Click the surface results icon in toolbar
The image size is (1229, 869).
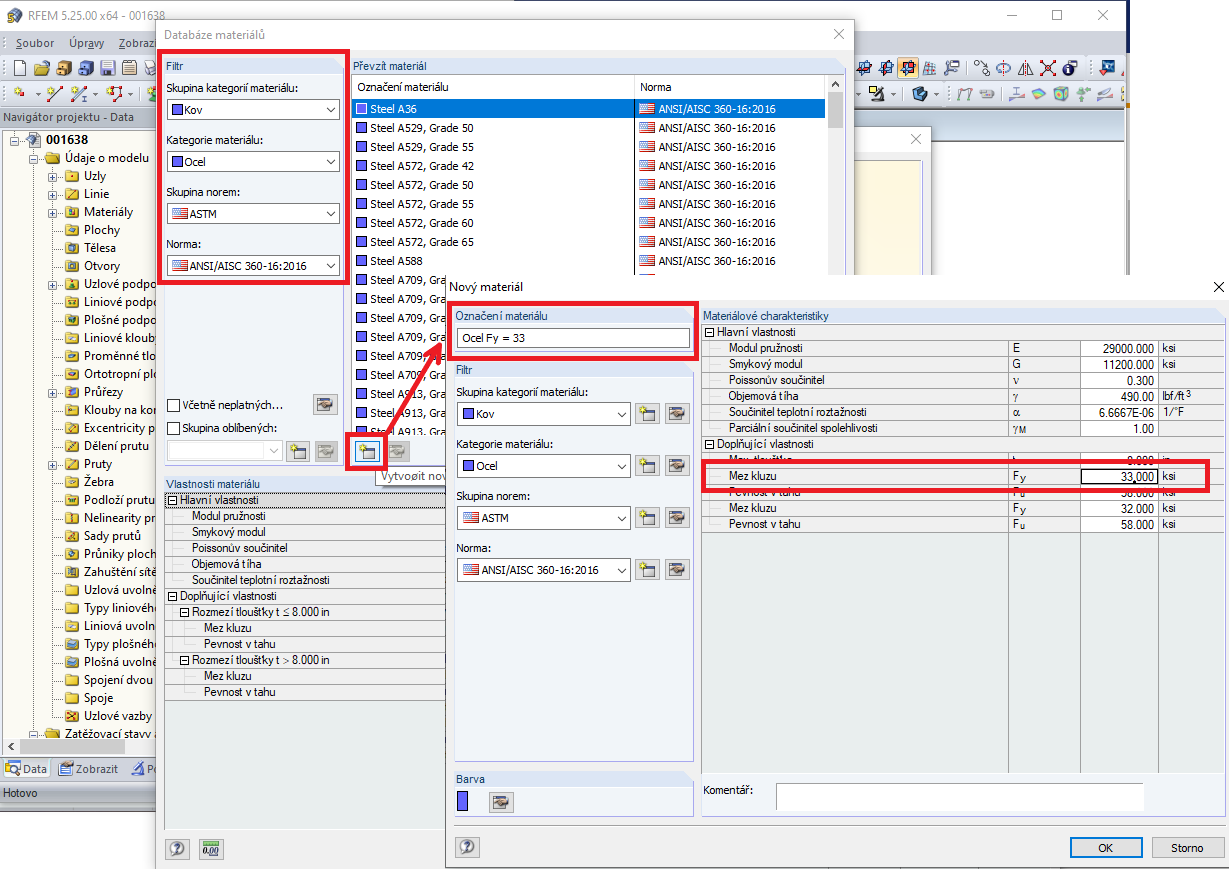1039,94
